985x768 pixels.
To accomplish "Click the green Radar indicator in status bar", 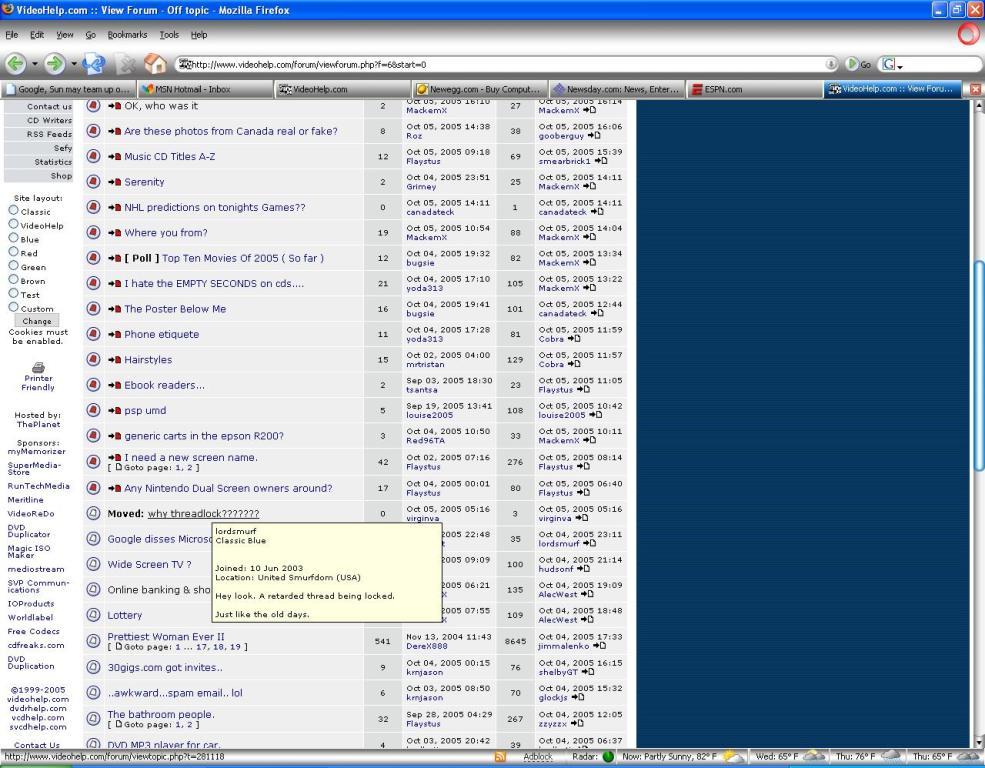I will 607,757.
